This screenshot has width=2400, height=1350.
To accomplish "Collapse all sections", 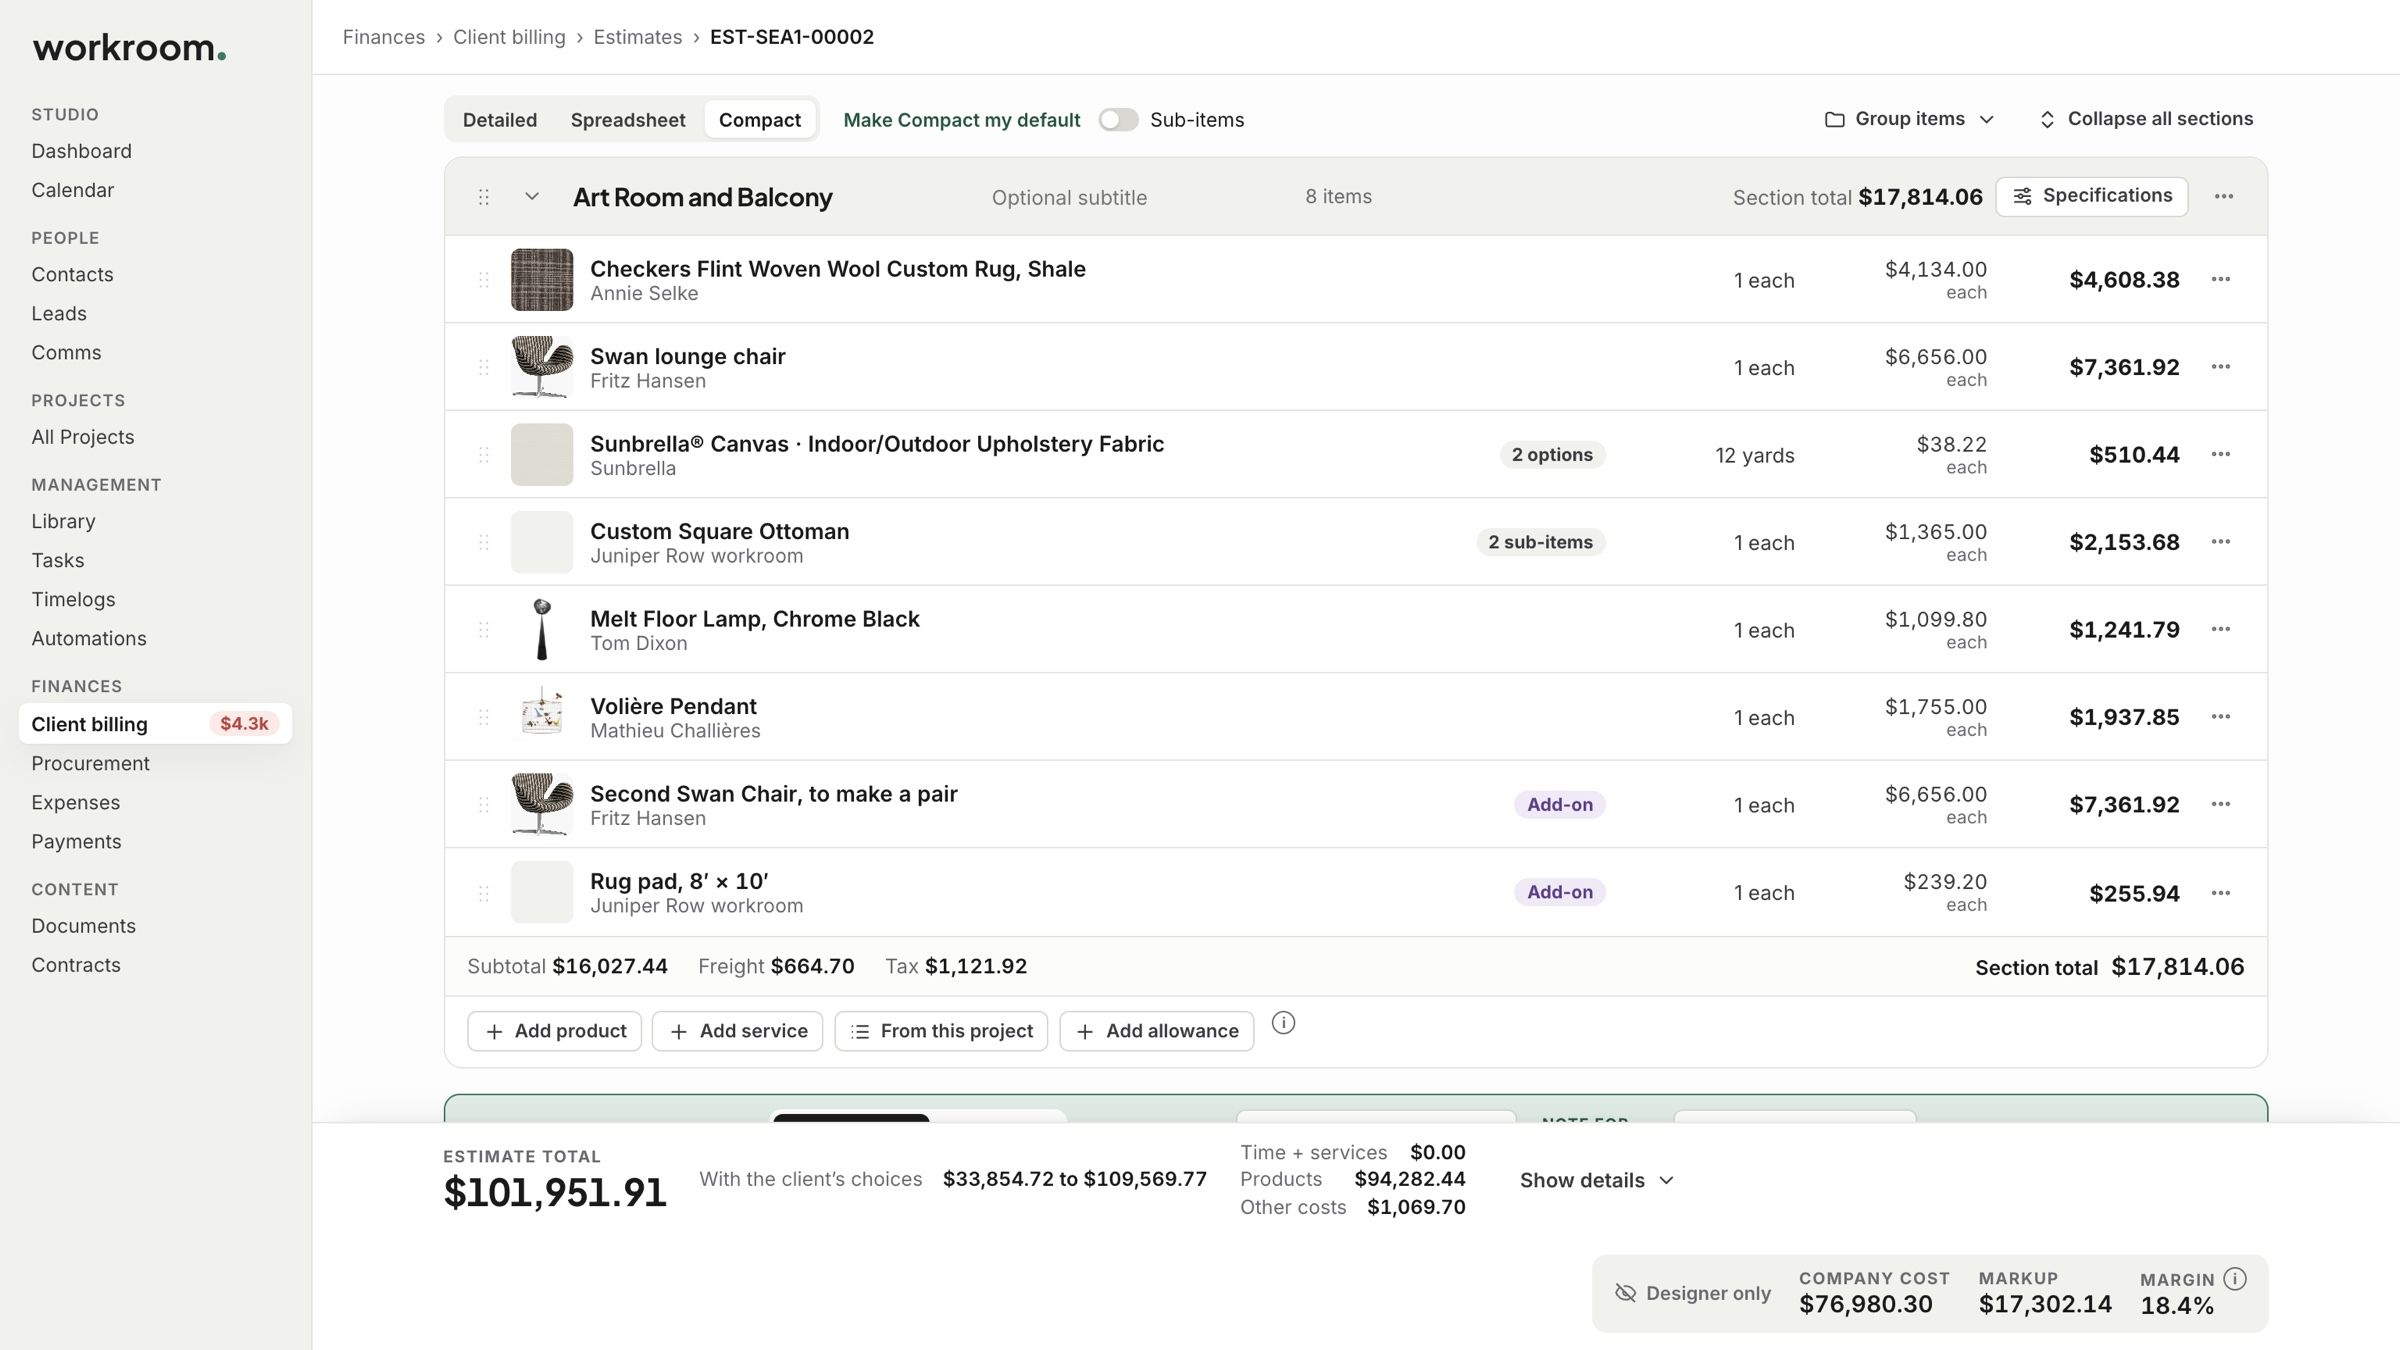I will click(x=2146, y=119).
